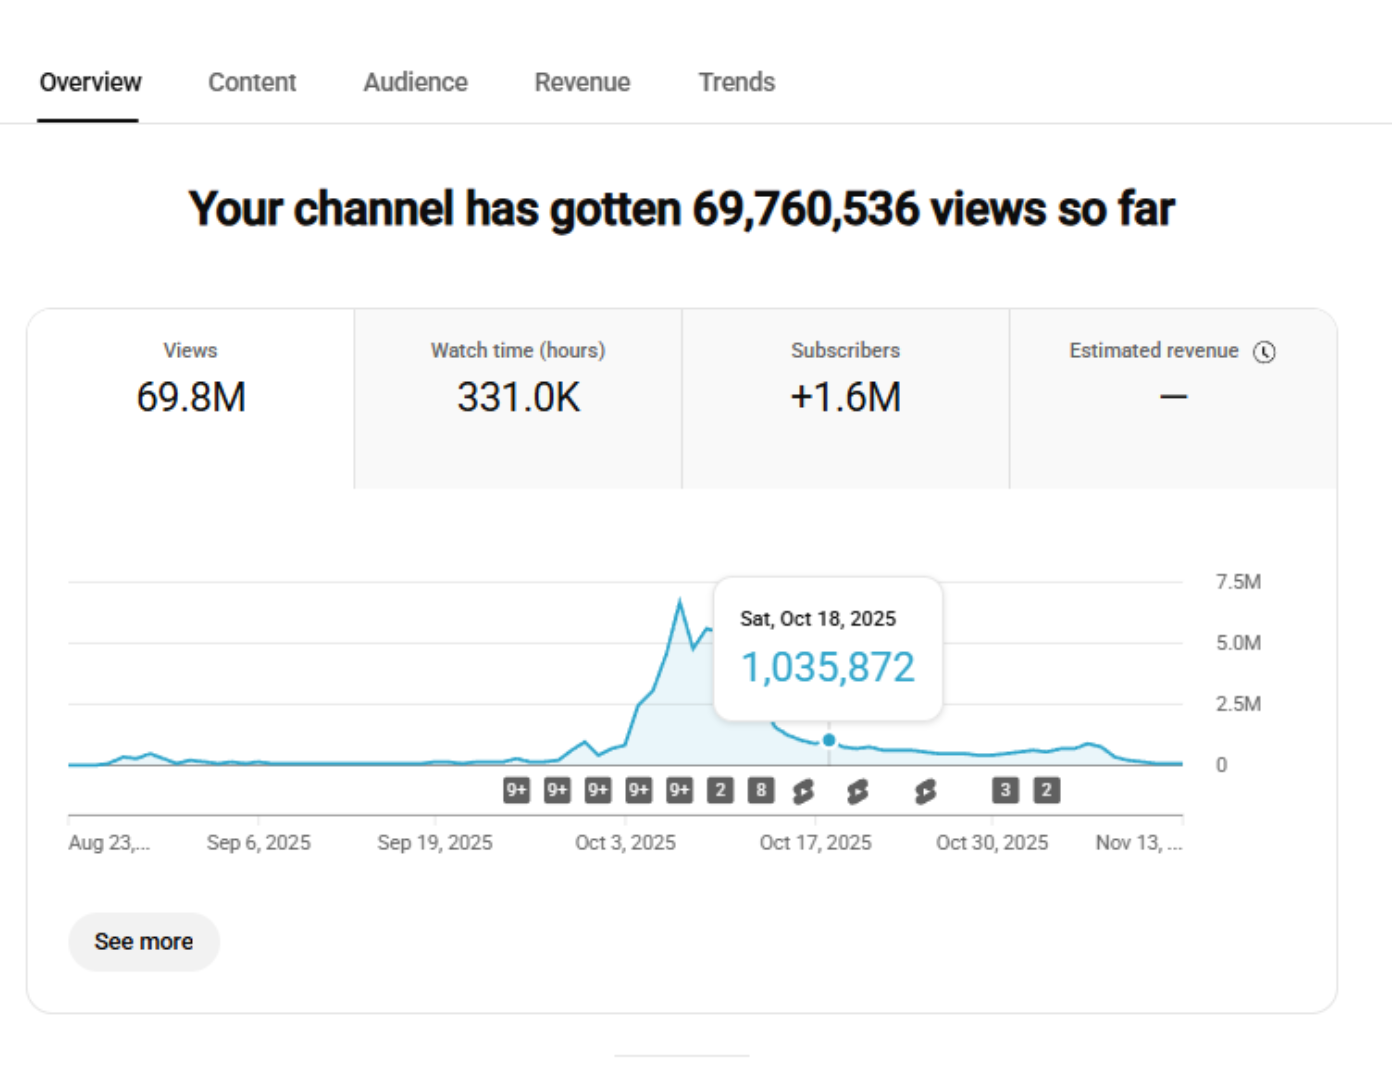Open the Trends tab
This screenshot has width=1392, height=1074.
coord(736,82)
